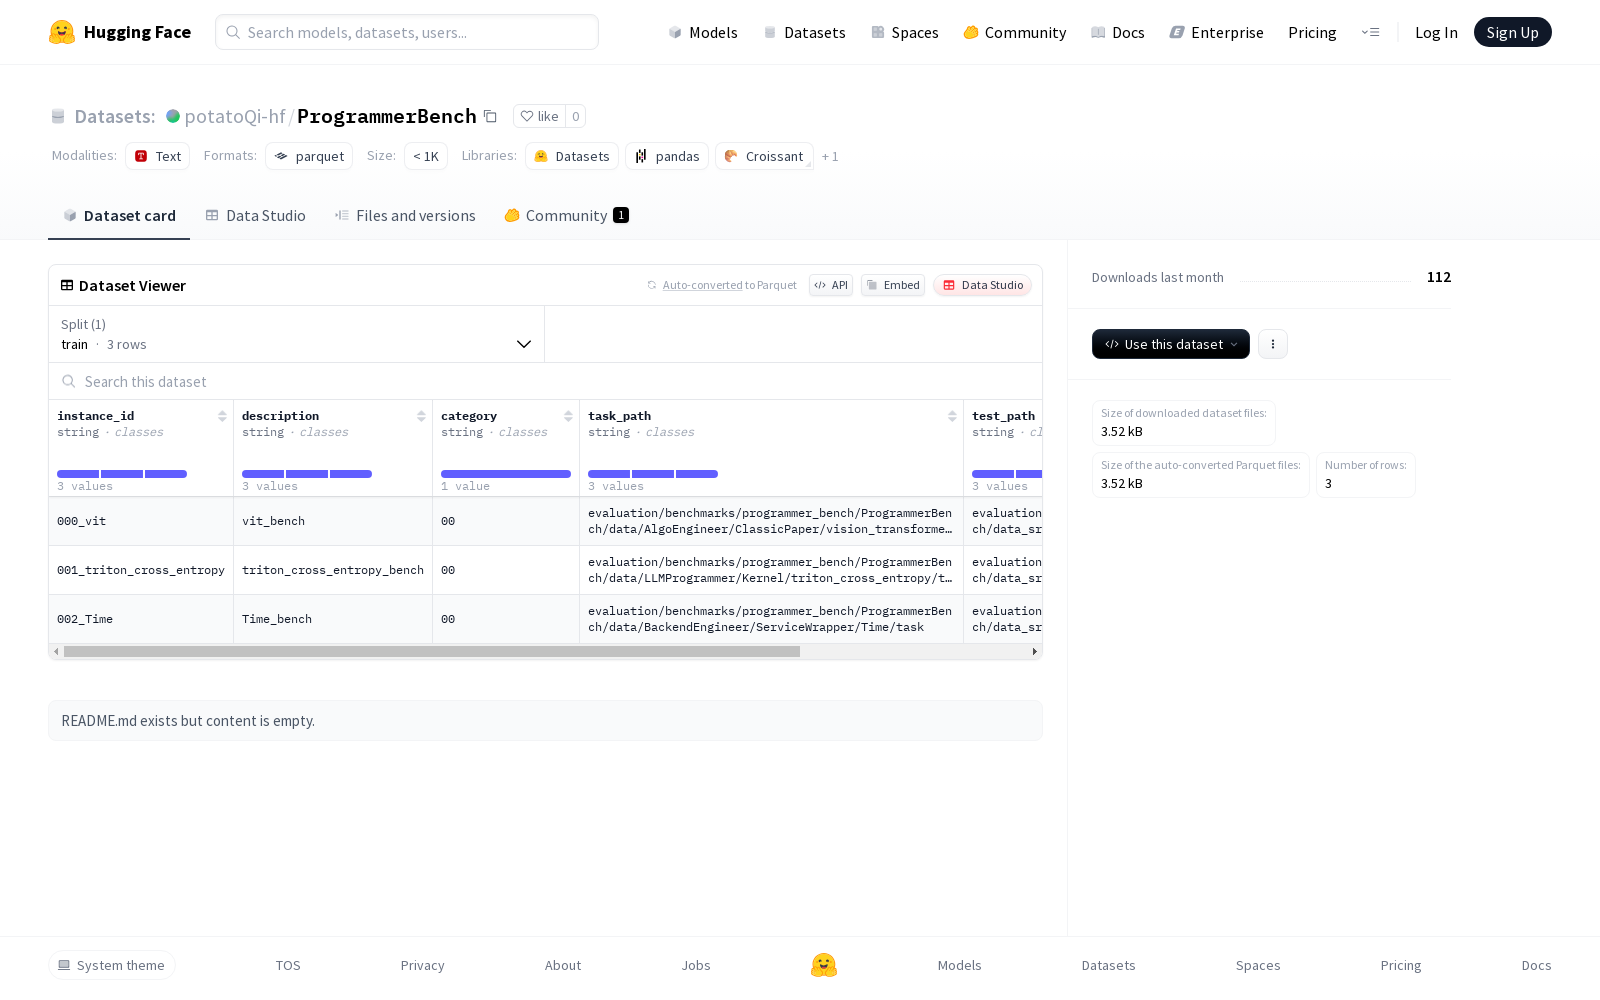The width and height of the screenshot is (1600, 1000).
Task: Click the Embed button
Action: tap(893, 285)
